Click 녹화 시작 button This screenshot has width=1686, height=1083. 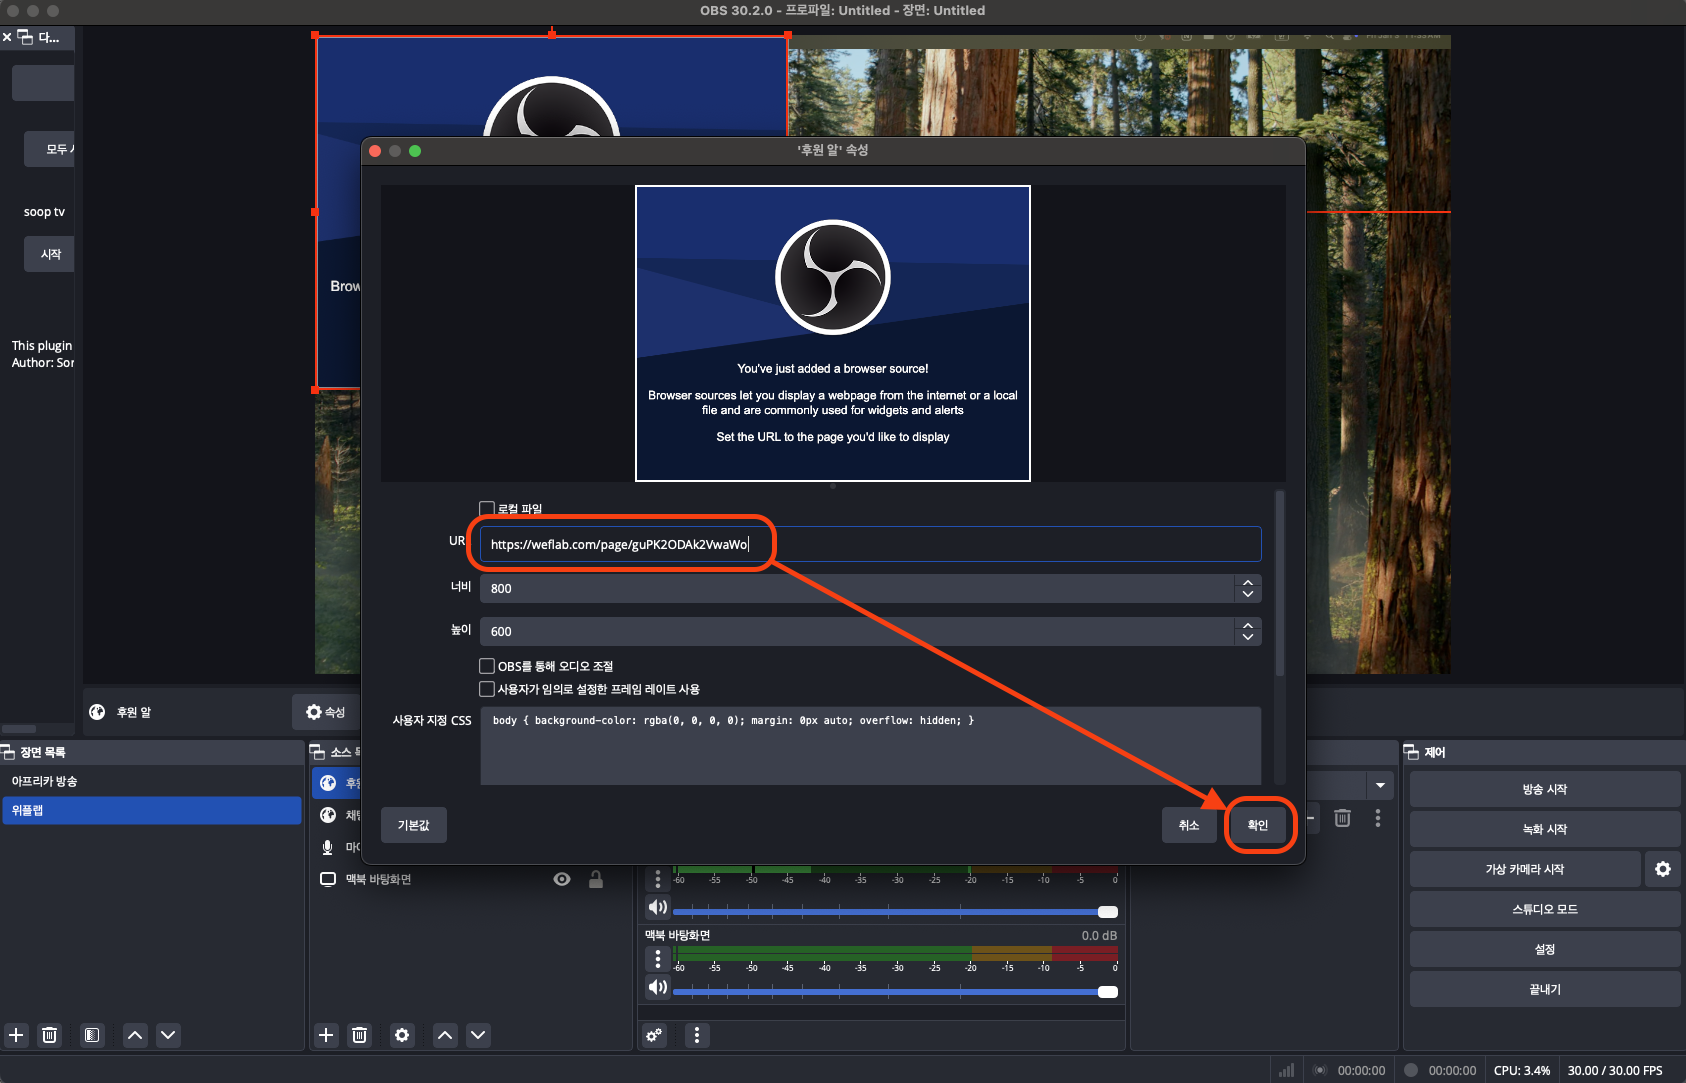point(1544,829)
